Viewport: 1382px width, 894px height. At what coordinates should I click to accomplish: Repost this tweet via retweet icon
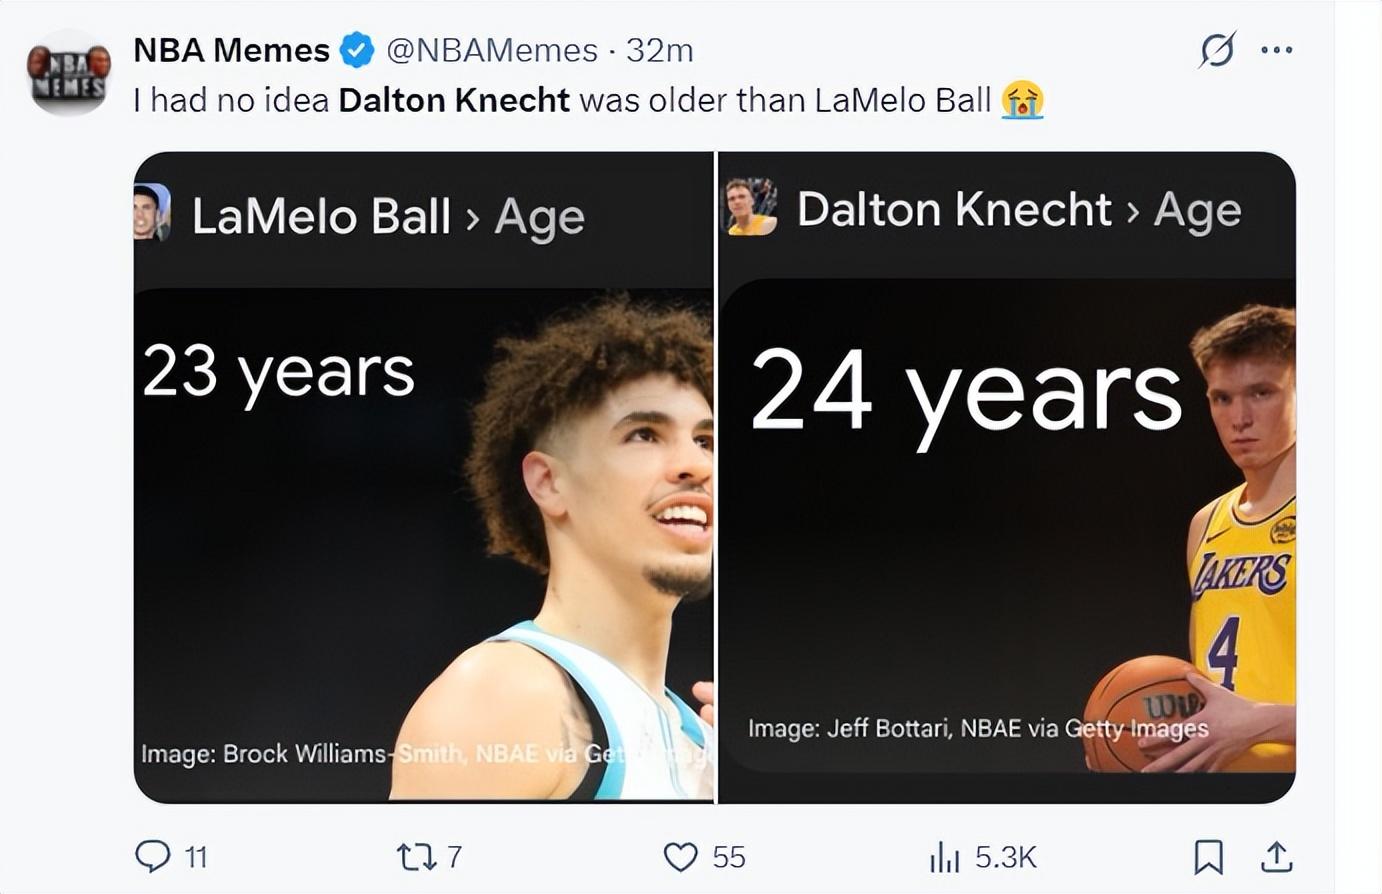point(413,857)
